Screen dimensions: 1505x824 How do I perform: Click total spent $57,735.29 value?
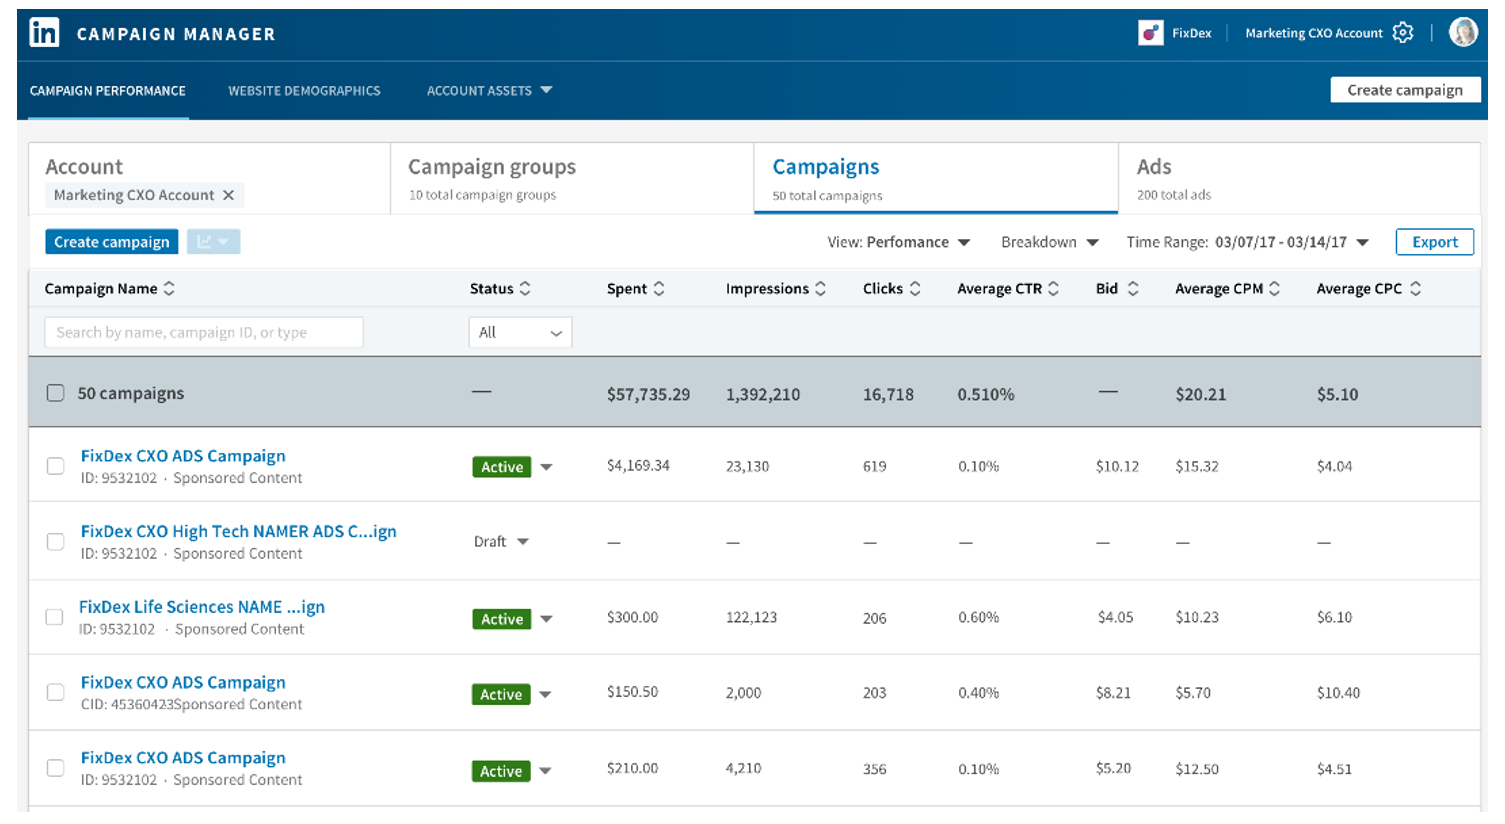(x=648, y=394)
